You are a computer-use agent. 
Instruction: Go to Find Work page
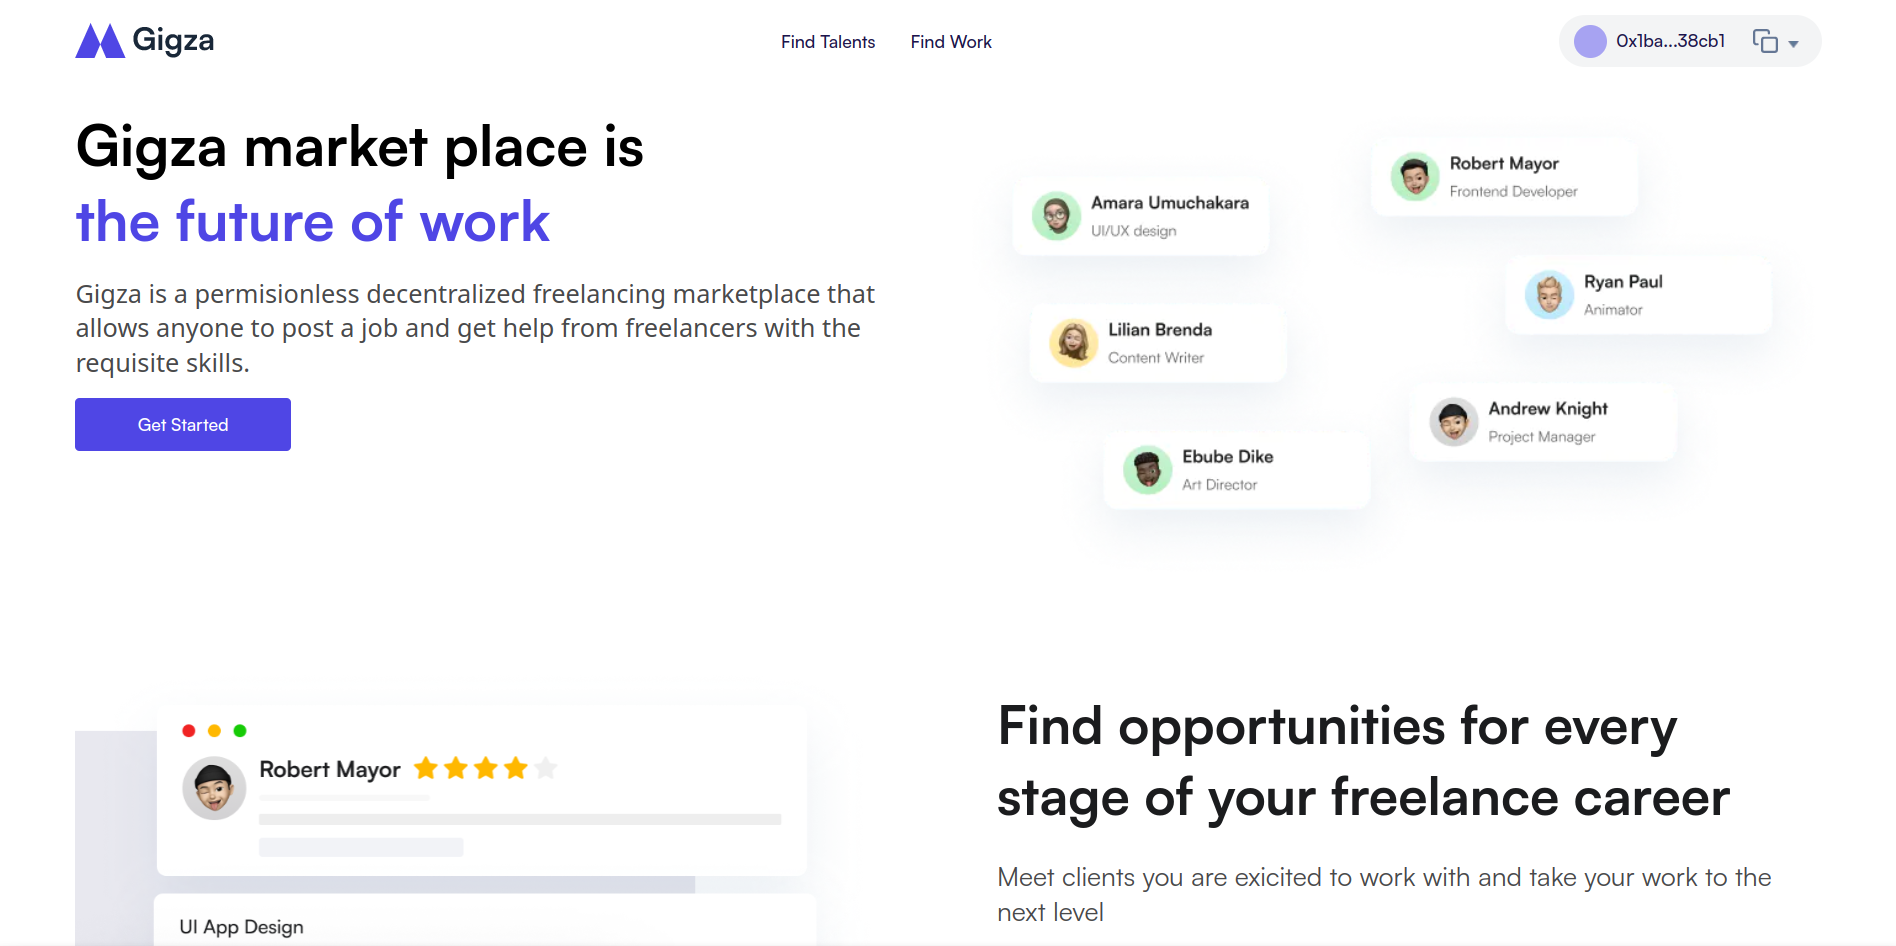(x=951, y=42)
